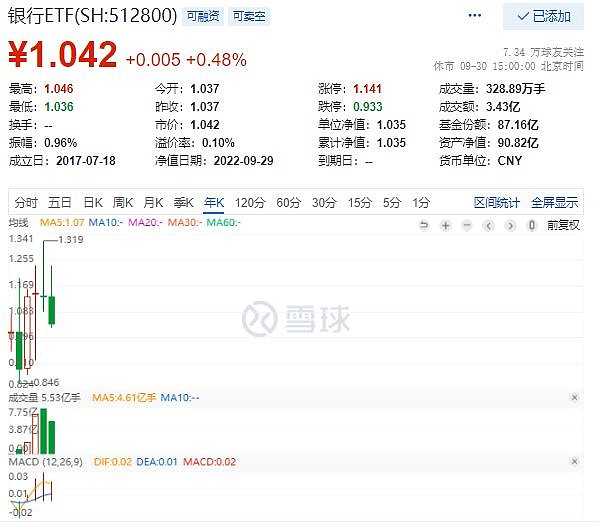Click the MA20 moving average label
This screenshot has width=599, height=528.
click(x=145, y=222)
